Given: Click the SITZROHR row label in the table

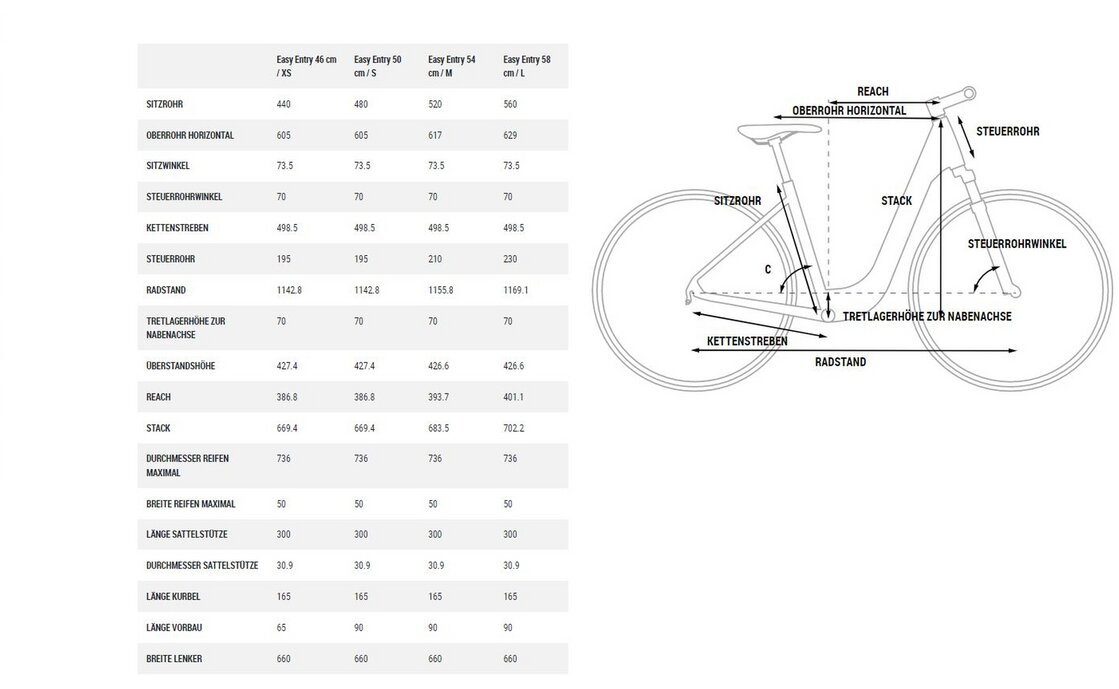Looking at the screenshot, I should point(167,104).
